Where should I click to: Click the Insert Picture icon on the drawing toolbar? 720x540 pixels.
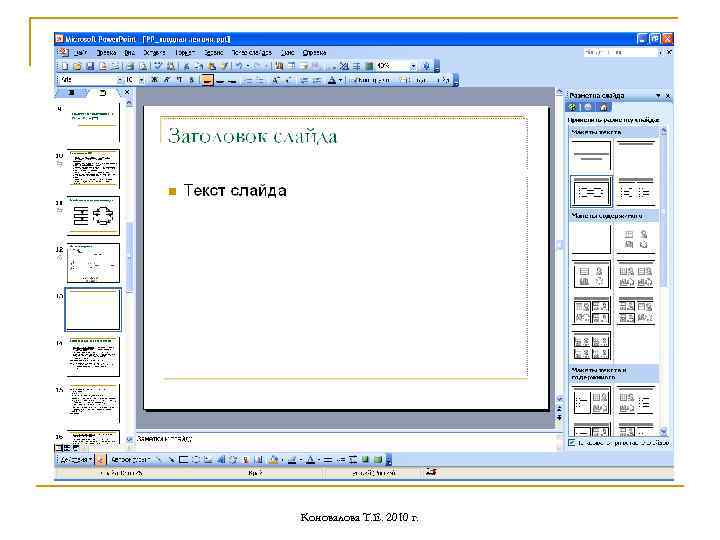(259, 459)
